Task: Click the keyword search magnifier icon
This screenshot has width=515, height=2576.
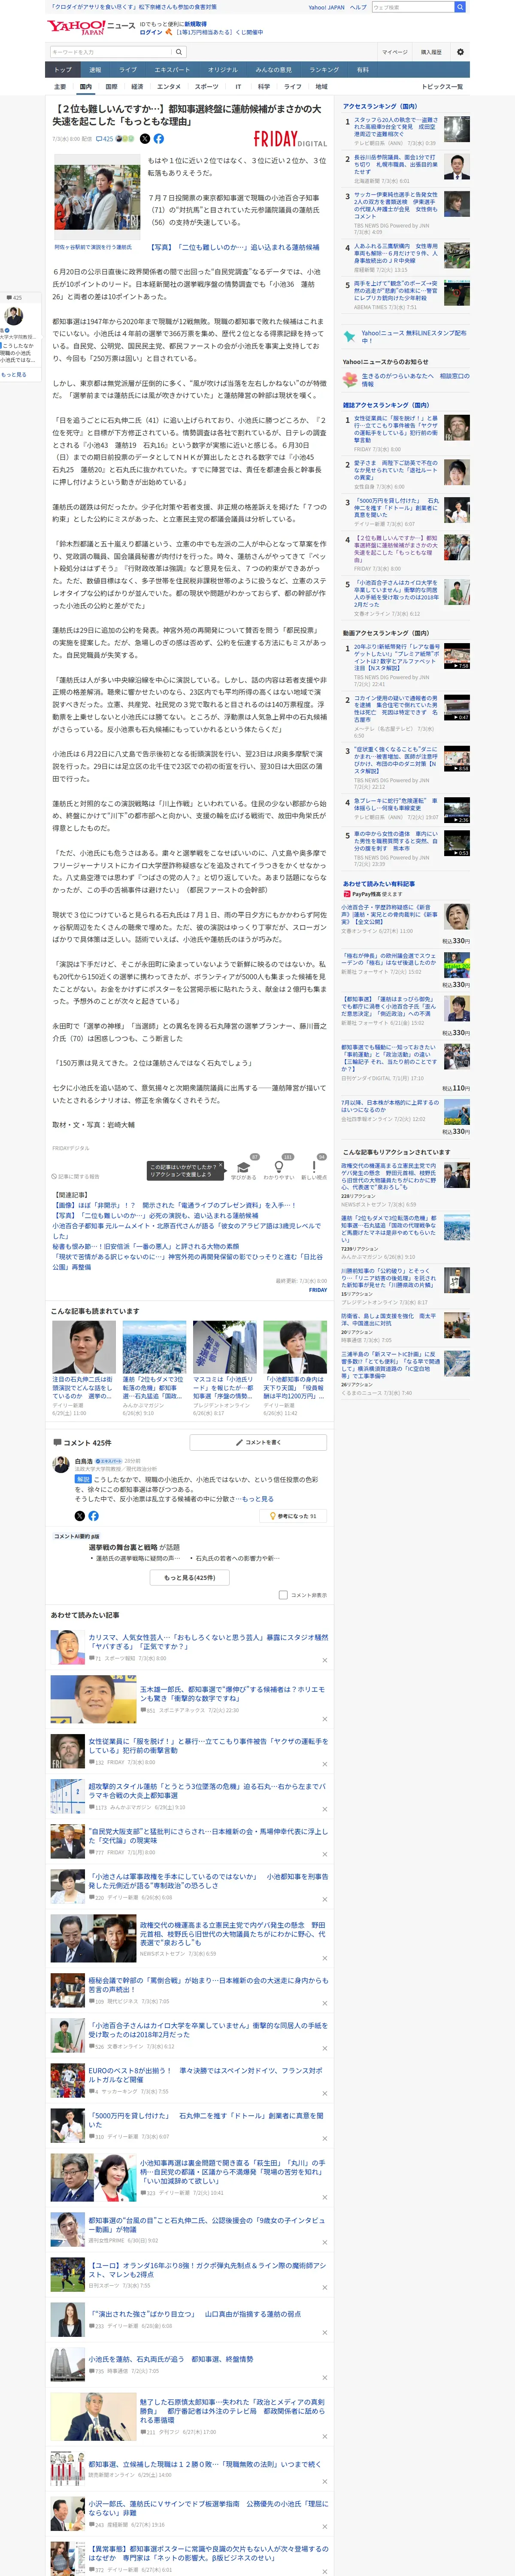Action: tap(179, 52)
